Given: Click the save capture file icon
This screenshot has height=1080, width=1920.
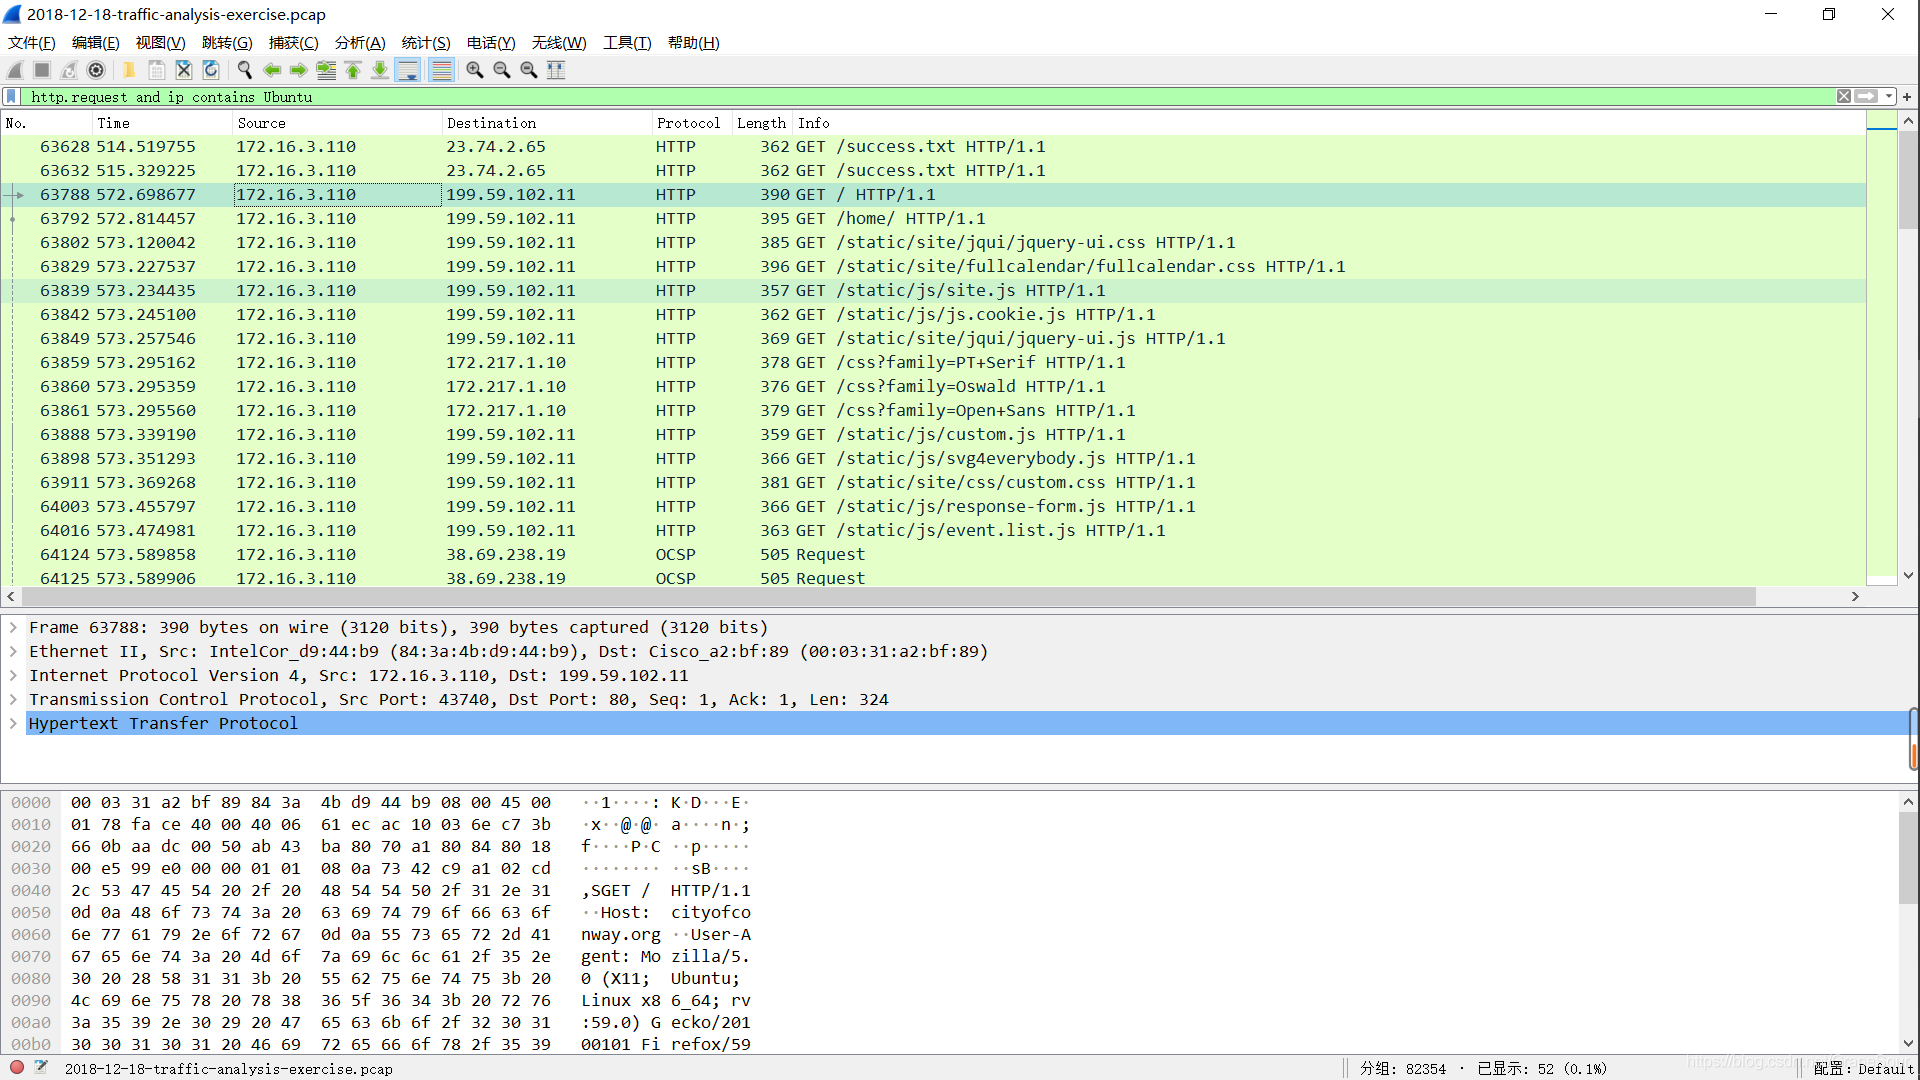Looking at the screenshot, I should tap(157, 70).
